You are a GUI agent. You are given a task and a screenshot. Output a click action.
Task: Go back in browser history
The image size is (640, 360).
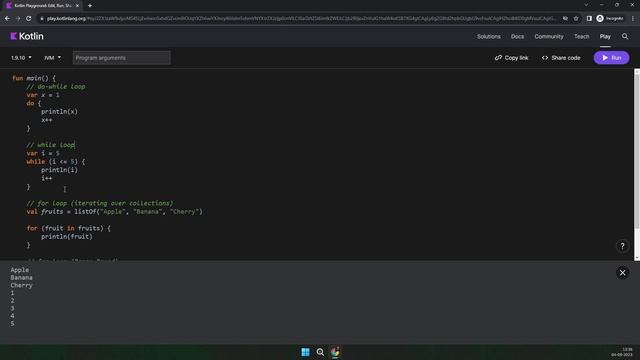[x=7, y=18]
